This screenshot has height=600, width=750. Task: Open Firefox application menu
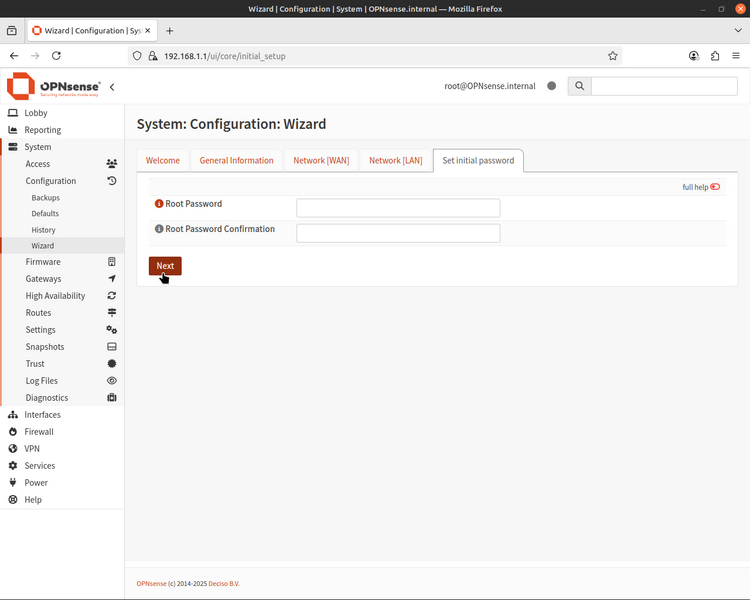click(736, 56)
